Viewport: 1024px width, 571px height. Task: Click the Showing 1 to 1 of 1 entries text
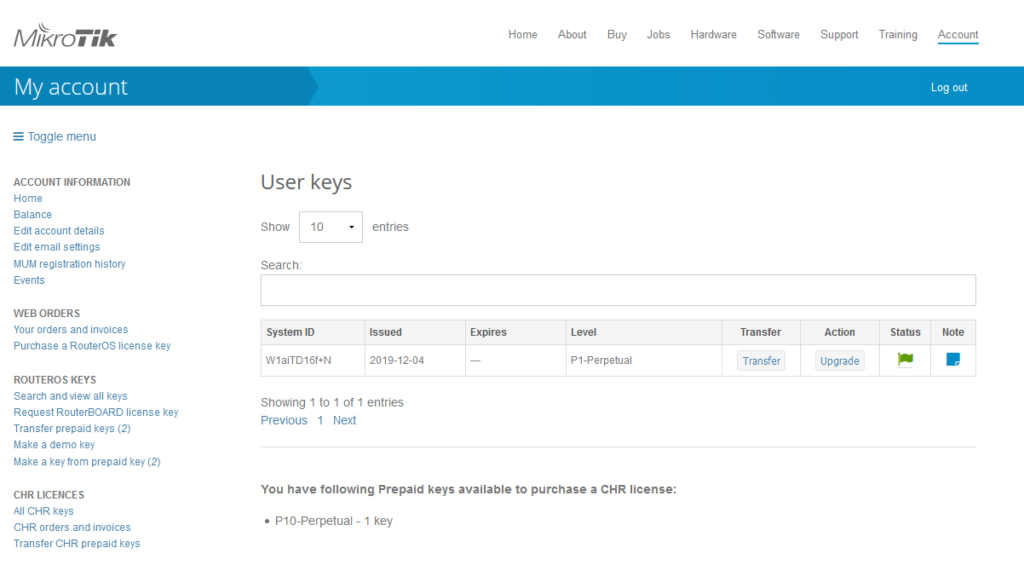(332, 402)
